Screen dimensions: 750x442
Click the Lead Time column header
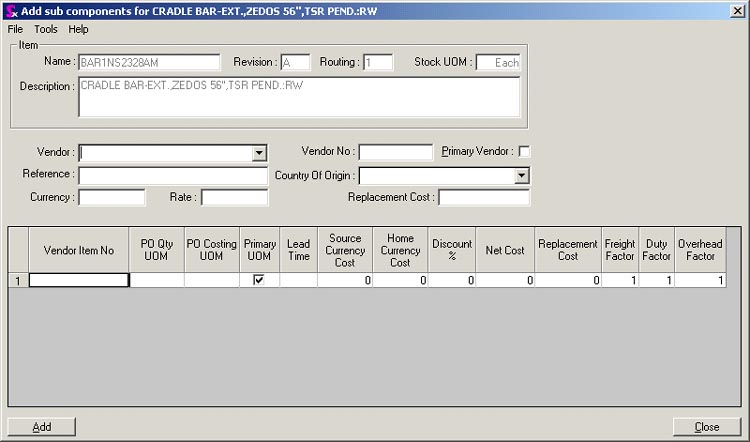click(x=298, y=250)
